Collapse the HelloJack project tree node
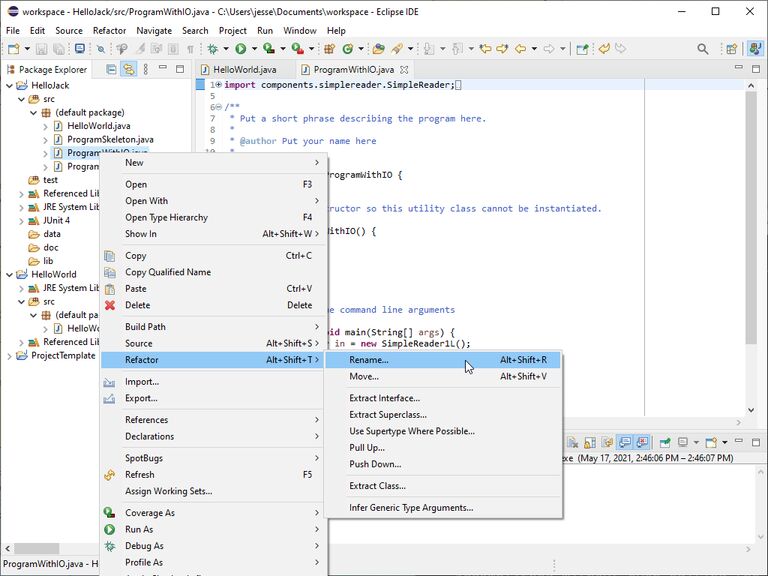Screen dimensions: 768x576 [9, 86]
